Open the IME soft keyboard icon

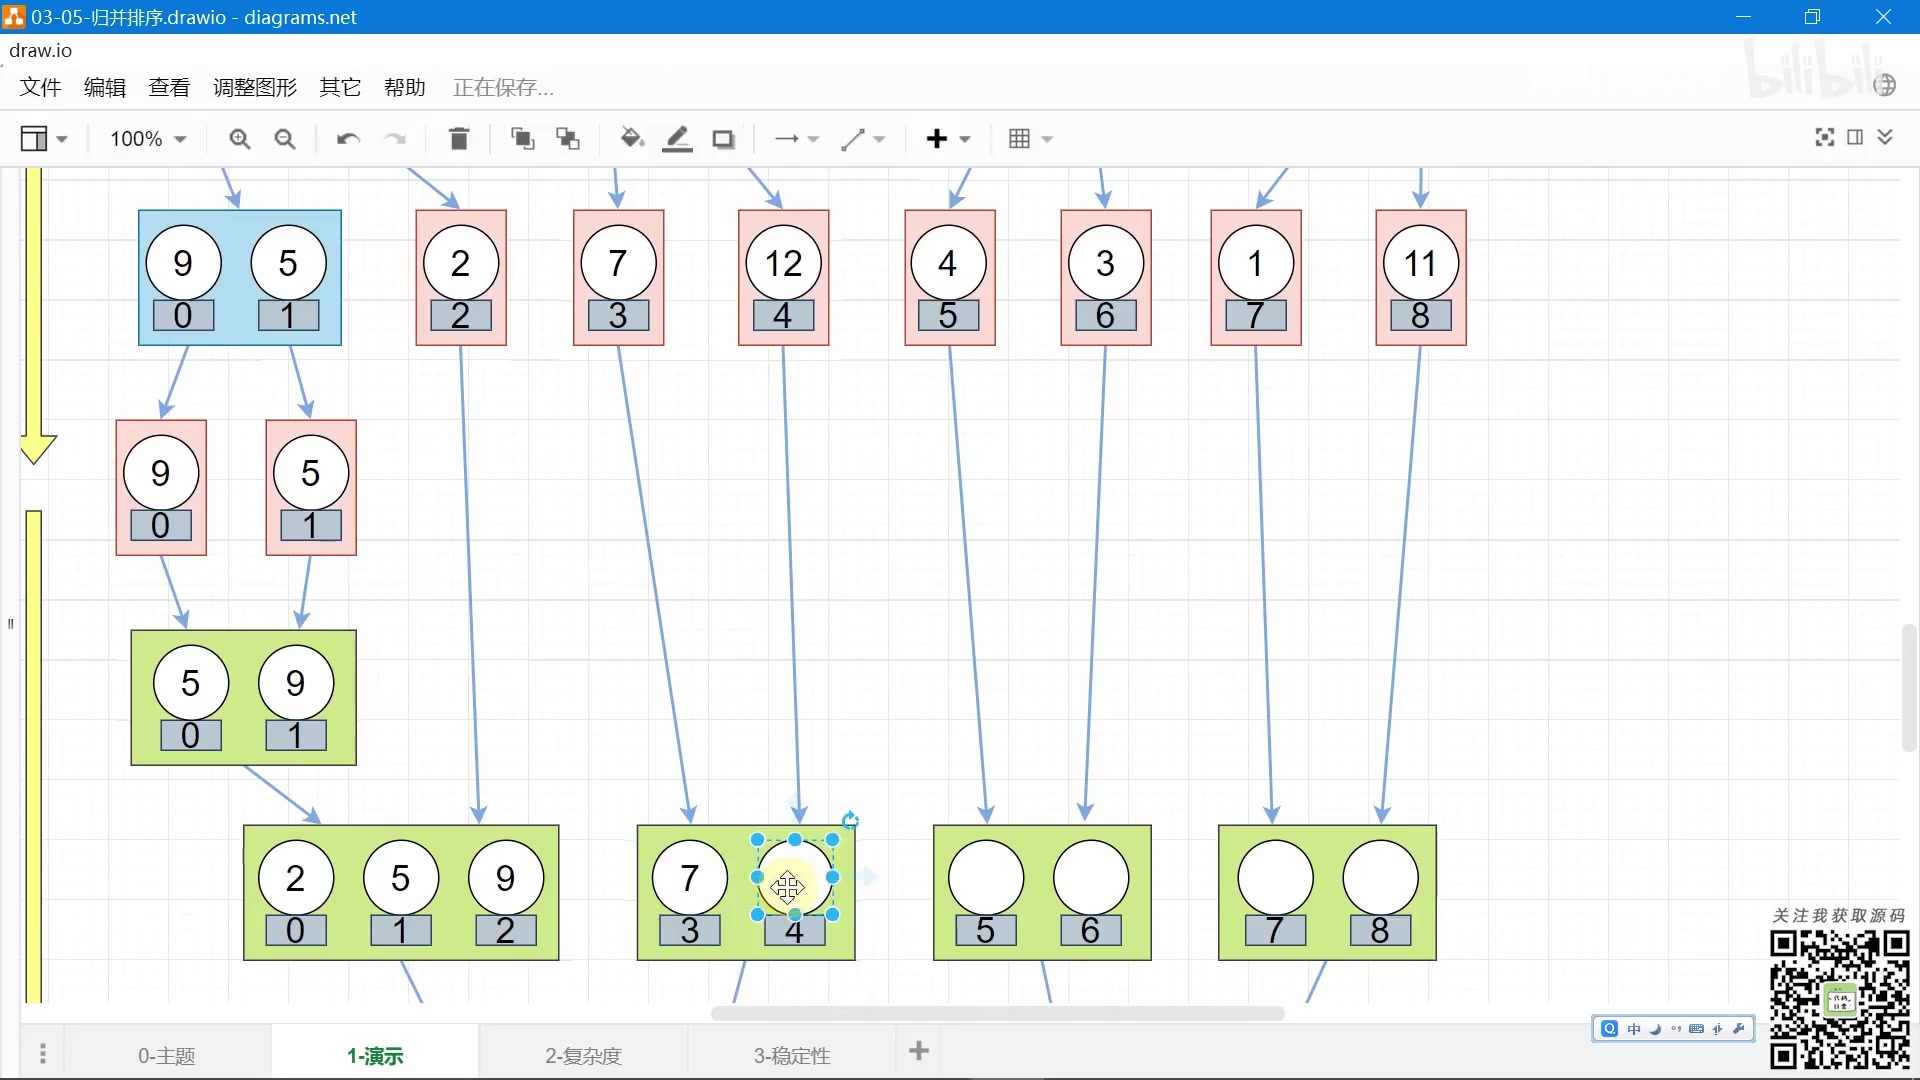tap(1697, 1029)
